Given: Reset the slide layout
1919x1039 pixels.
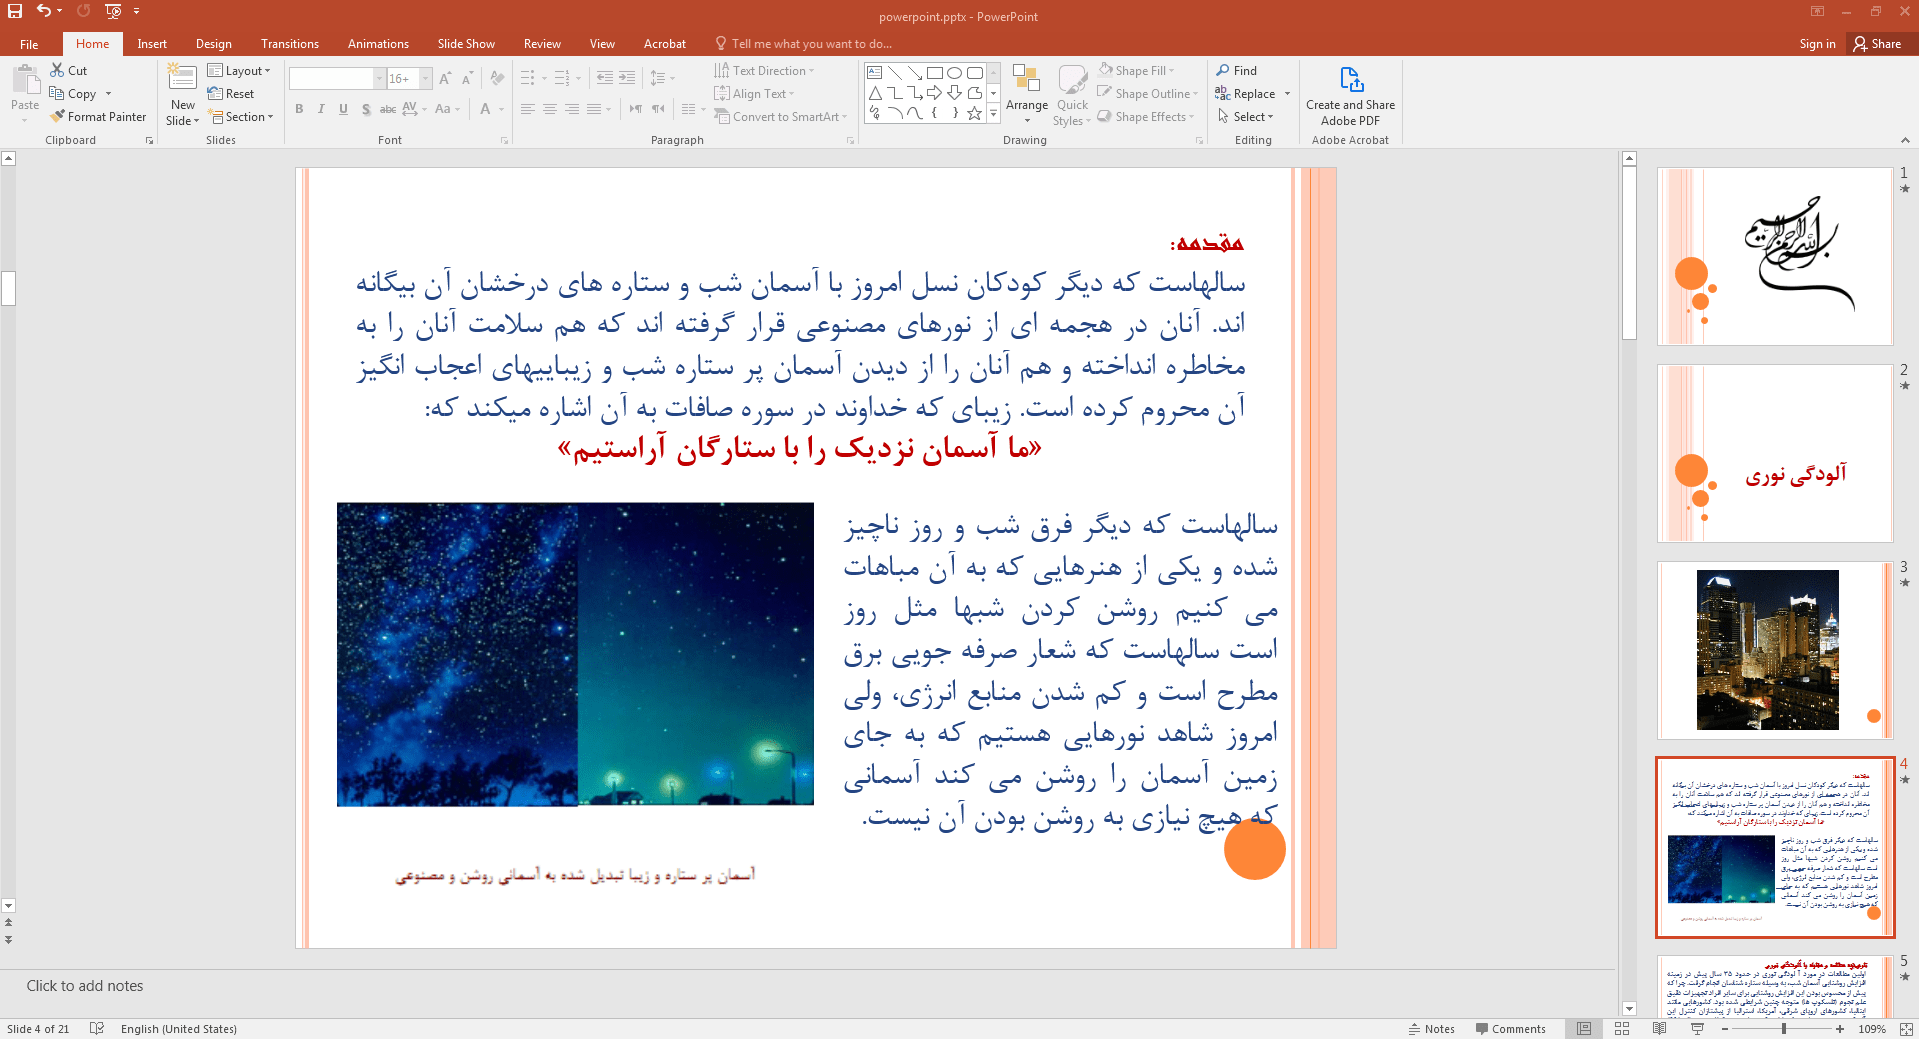Looking at the screenshot, I should [x=231, y=93].
